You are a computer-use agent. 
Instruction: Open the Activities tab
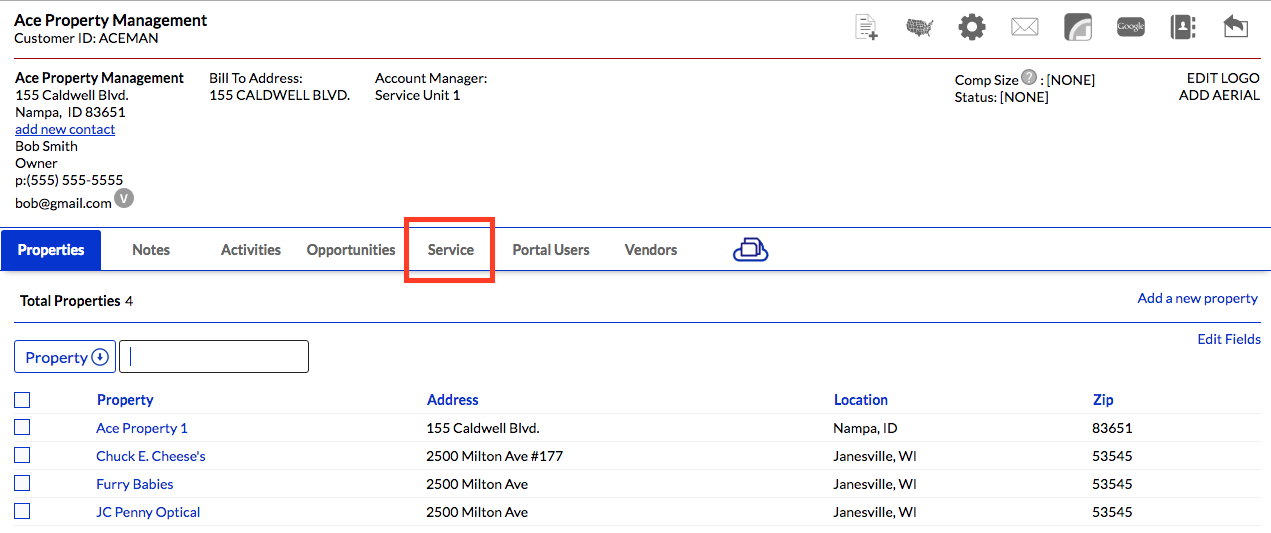tap(251, 250)
